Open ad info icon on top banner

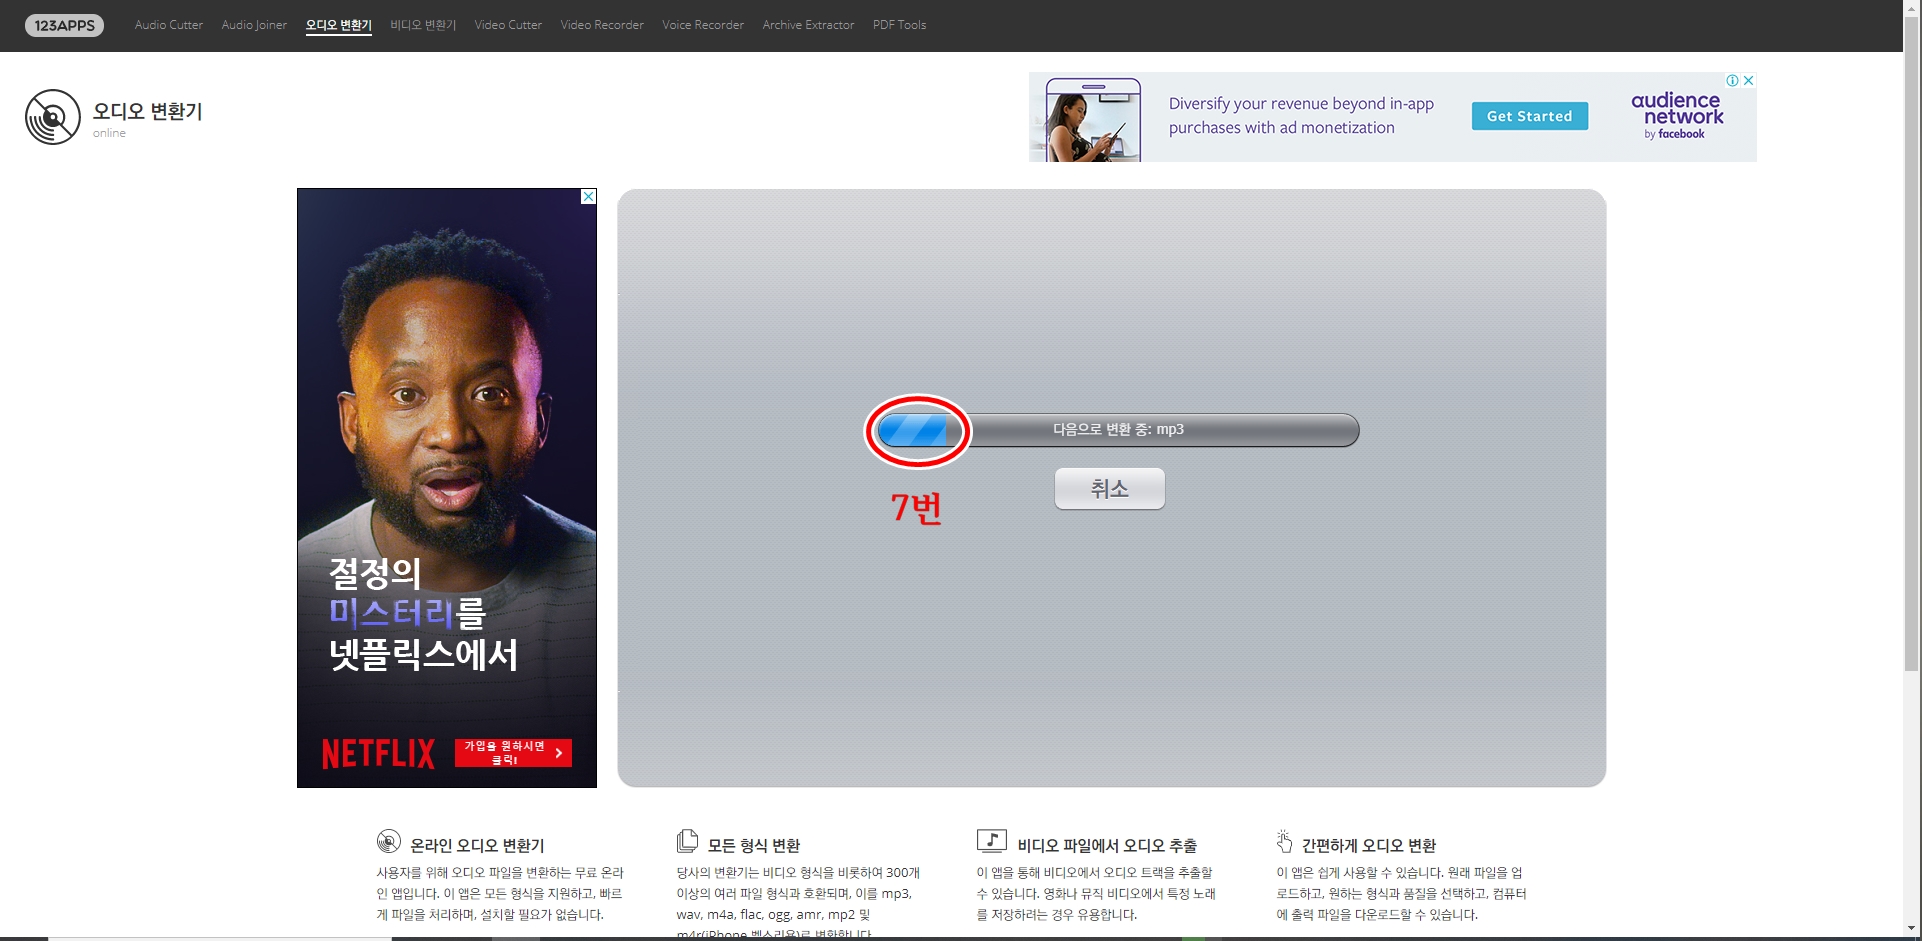[1732, 81]
